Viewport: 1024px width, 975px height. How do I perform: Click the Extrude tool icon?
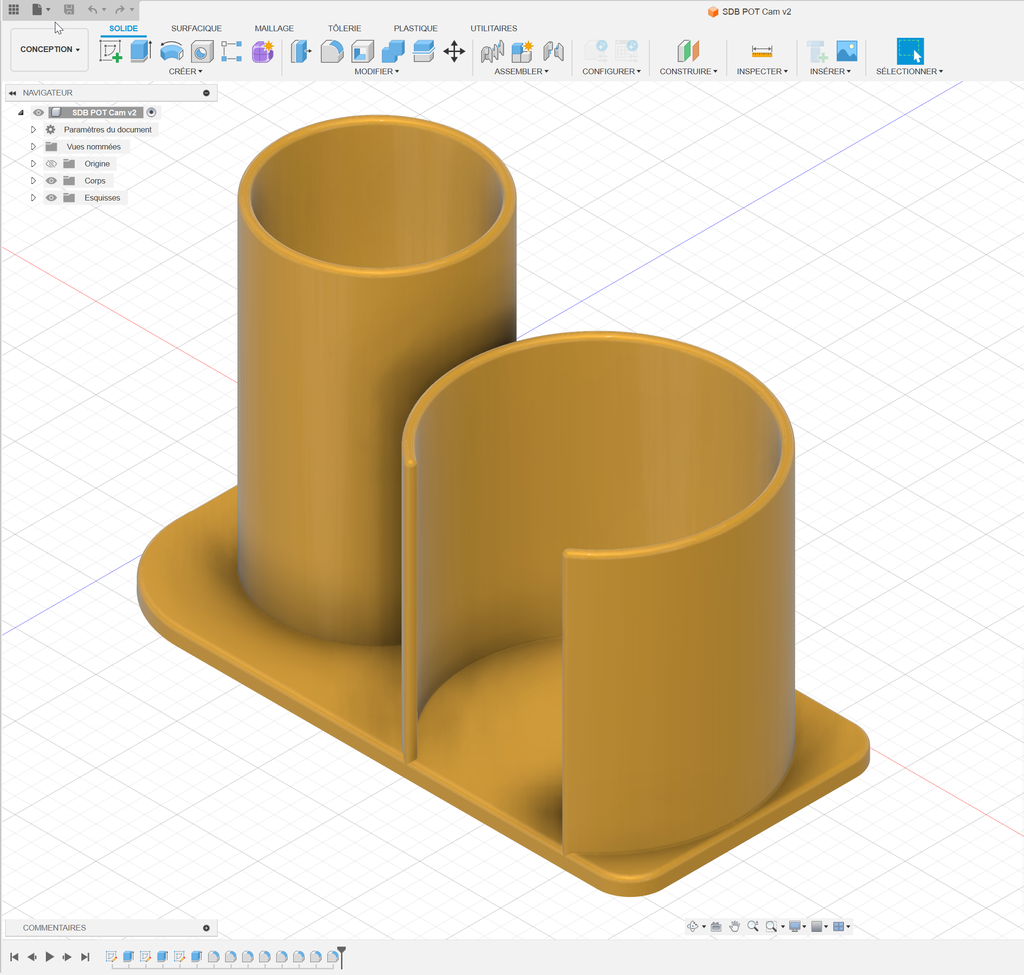pos(140,51)
